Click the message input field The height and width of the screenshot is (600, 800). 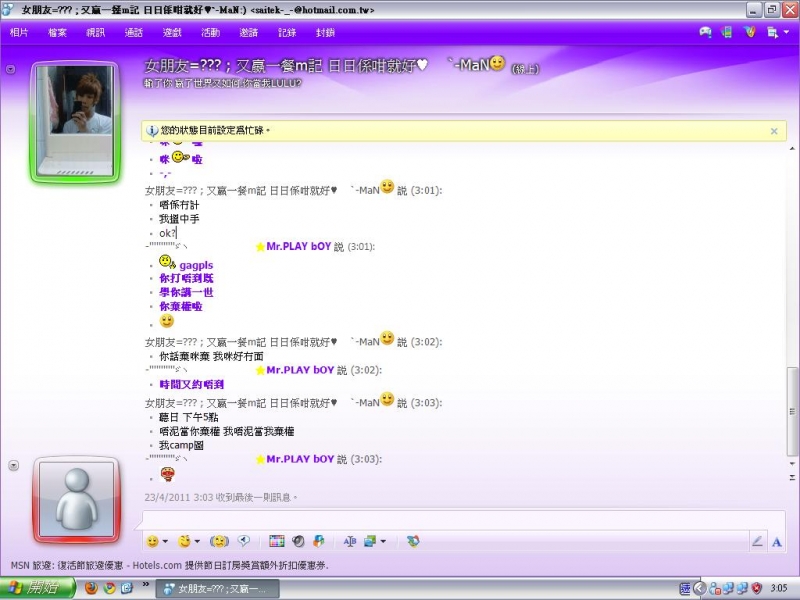click(x=463, y=519)
